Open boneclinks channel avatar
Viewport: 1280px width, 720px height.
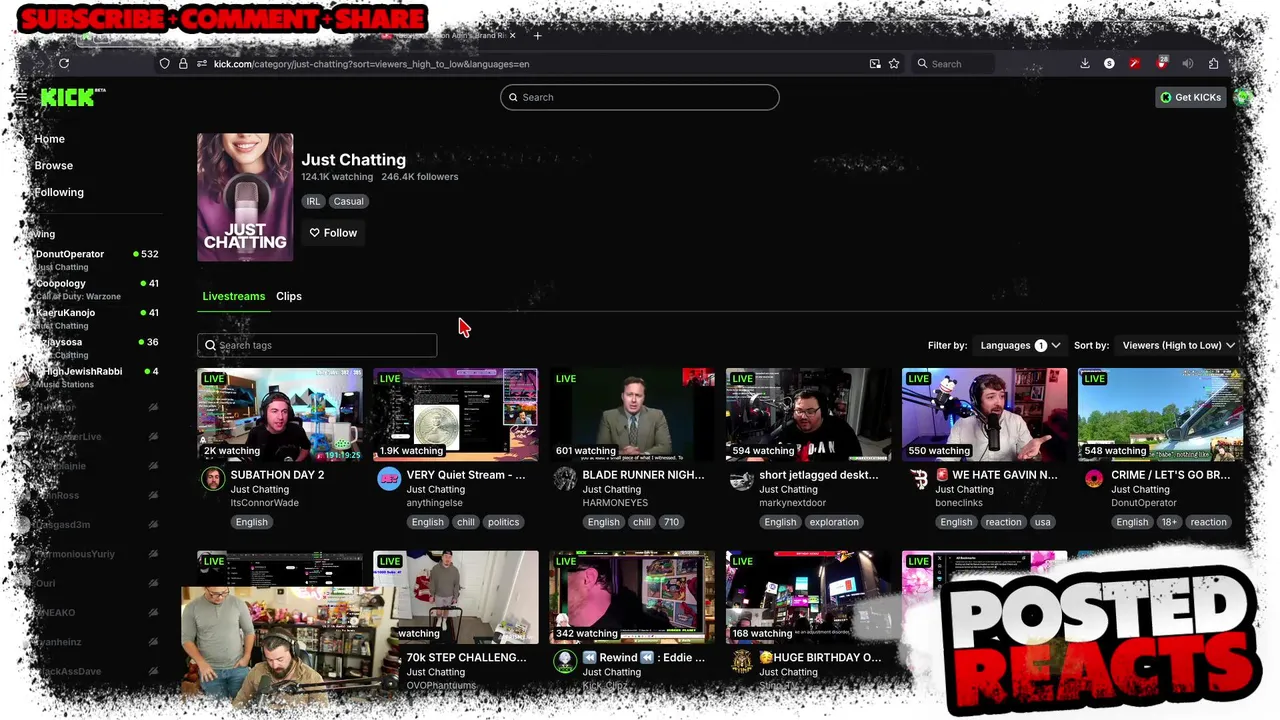(x=918, y=479)
